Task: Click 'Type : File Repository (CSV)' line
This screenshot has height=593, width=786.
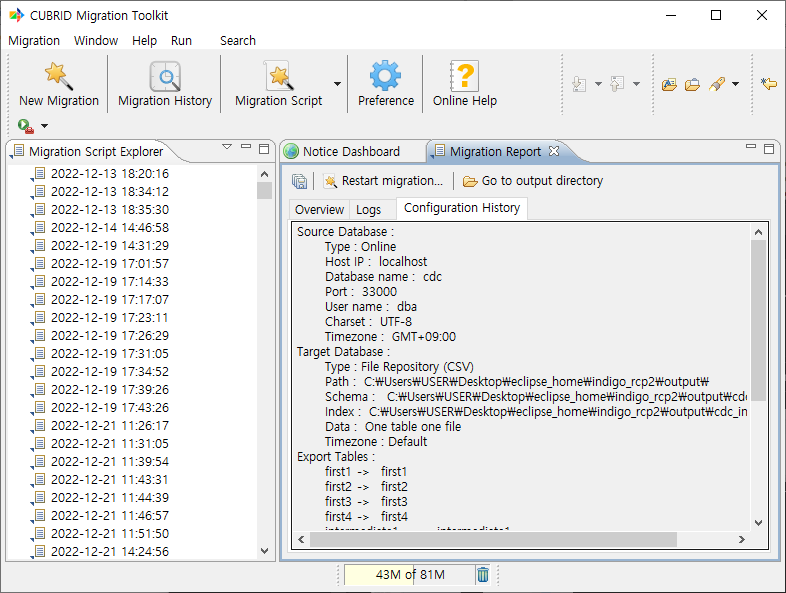Action: (x=399, y=367)
